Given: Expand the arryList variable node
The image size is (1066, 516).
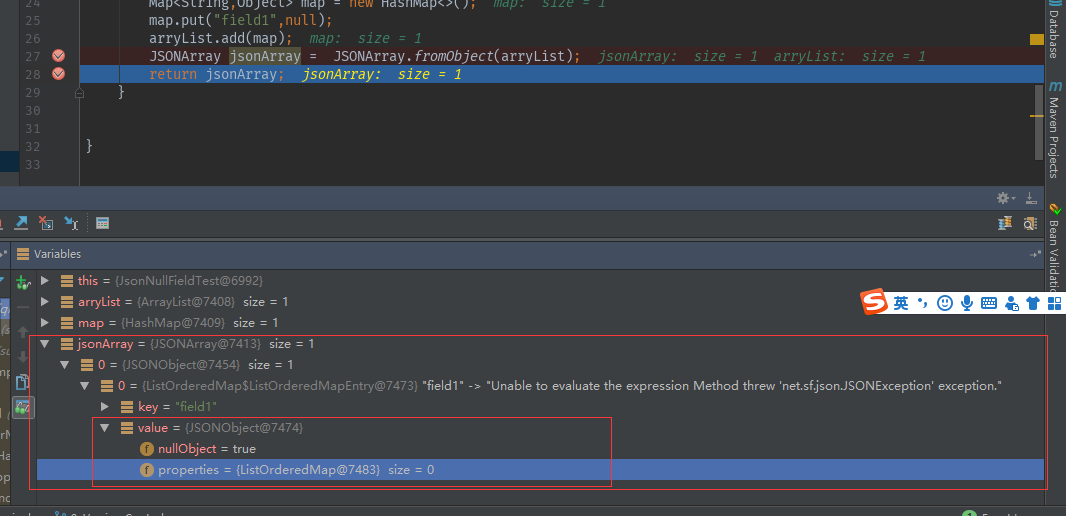Looking at the screenshot, I should [45, 301].
